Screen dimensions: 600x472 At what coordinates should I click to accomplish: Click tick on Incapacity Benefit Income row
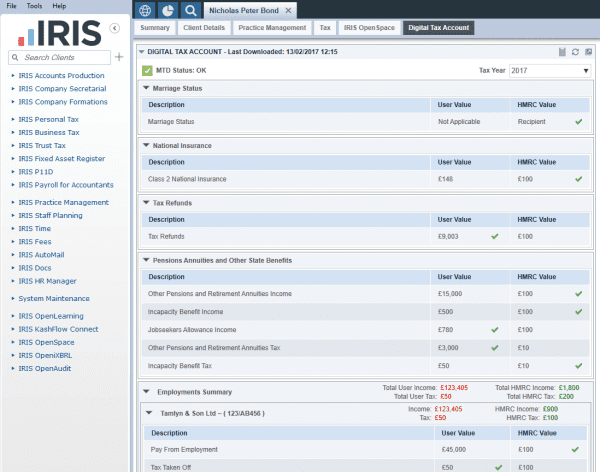(x=579, y=312)
